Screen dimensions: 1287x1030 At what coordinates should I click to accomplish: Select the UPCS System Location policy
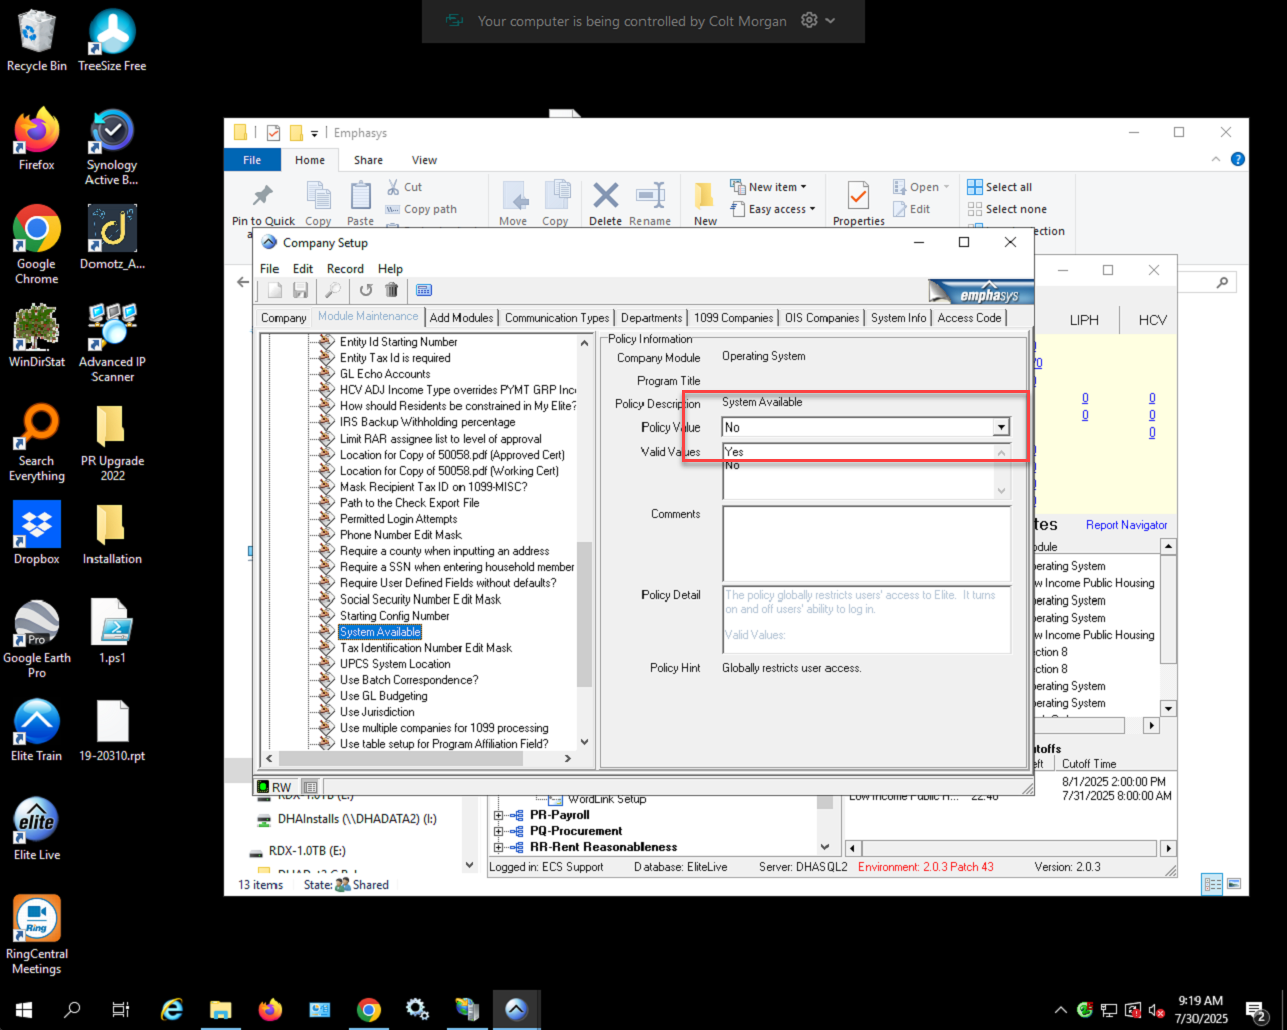(395, 664)
